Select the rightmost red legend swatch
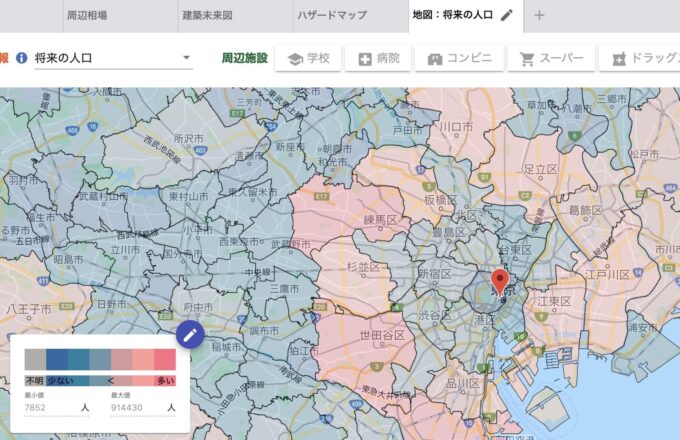The image size is (680, 440). tap(165, 360)
